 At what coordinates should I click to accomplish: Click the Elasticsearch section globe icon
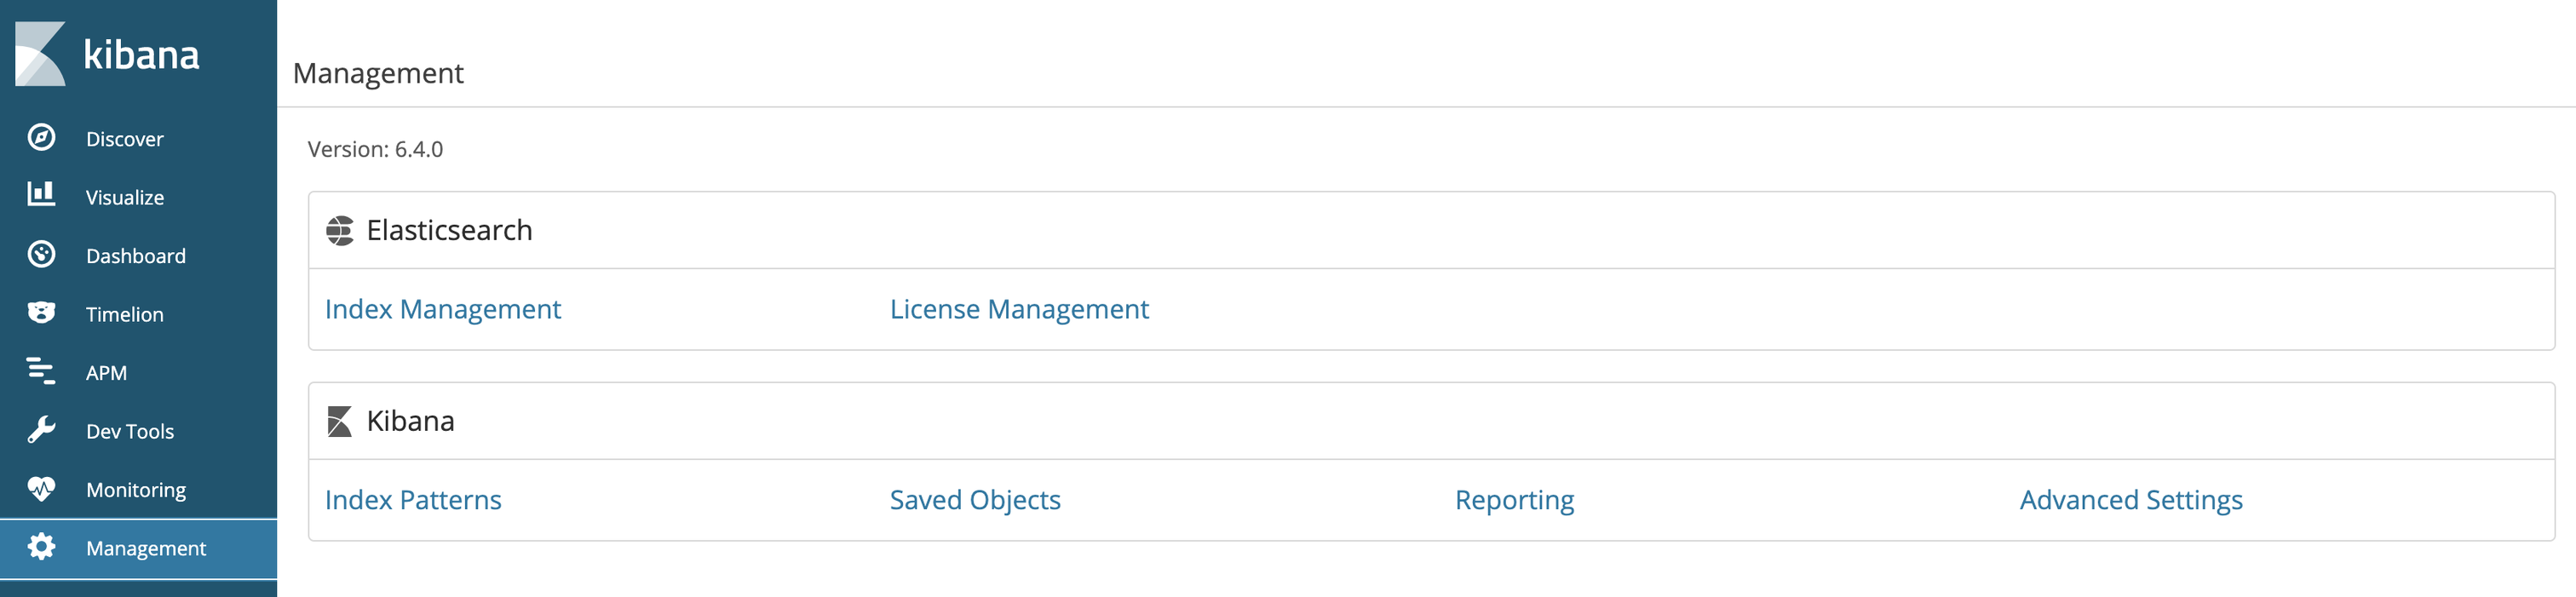tap(340, 231)
